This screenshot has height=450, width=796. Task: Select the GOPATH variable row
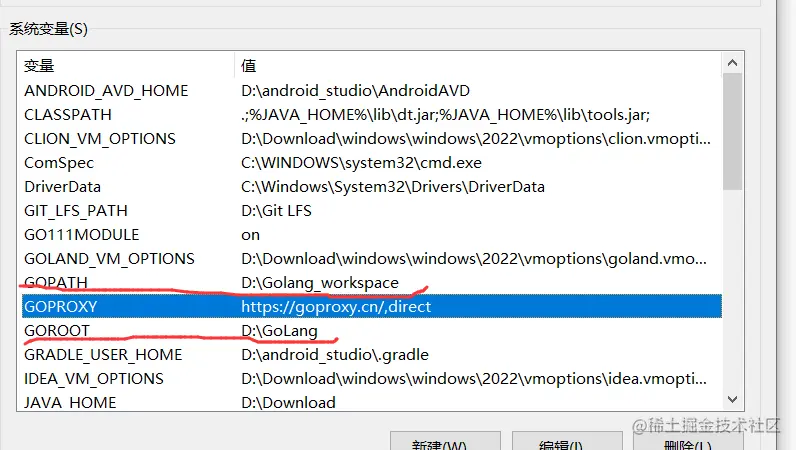pos(372,282)
